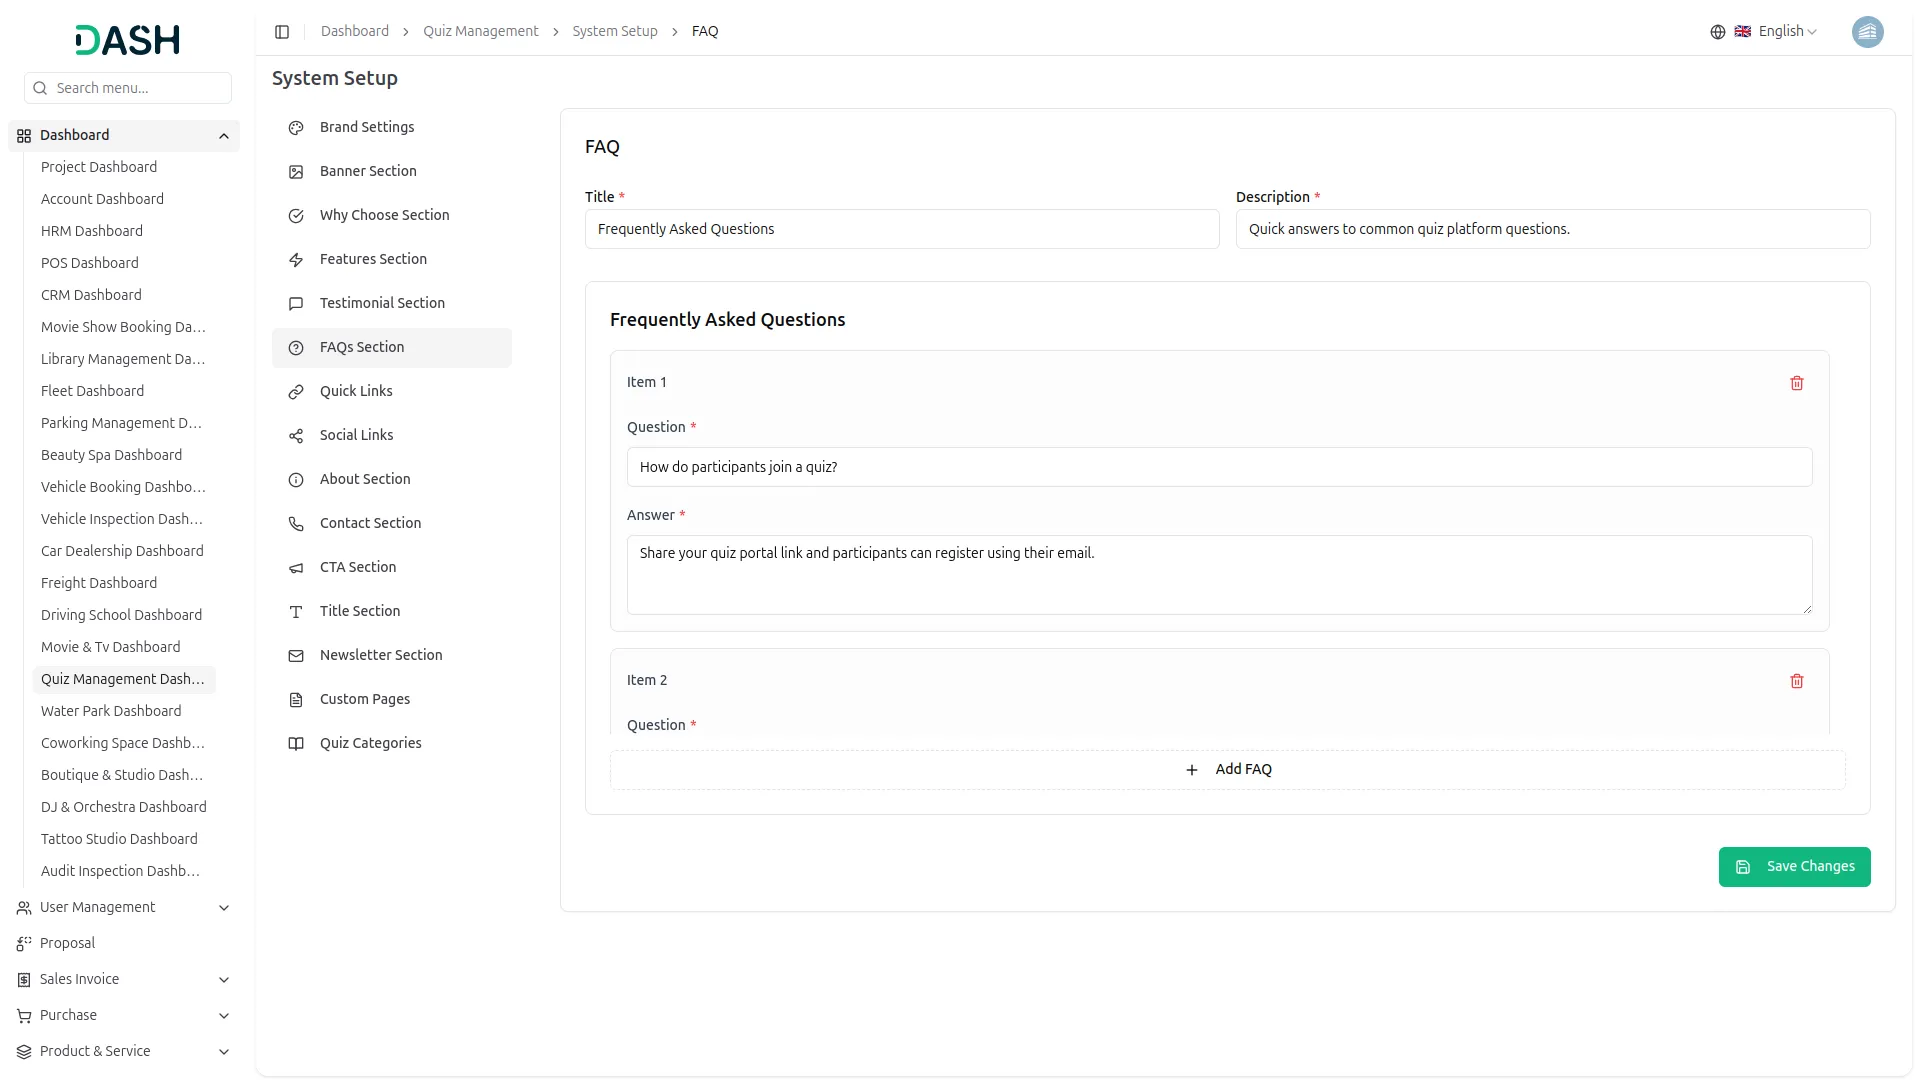Select Water Park Dashboard menu item
1920x1080 pixels.
(111, 711)
